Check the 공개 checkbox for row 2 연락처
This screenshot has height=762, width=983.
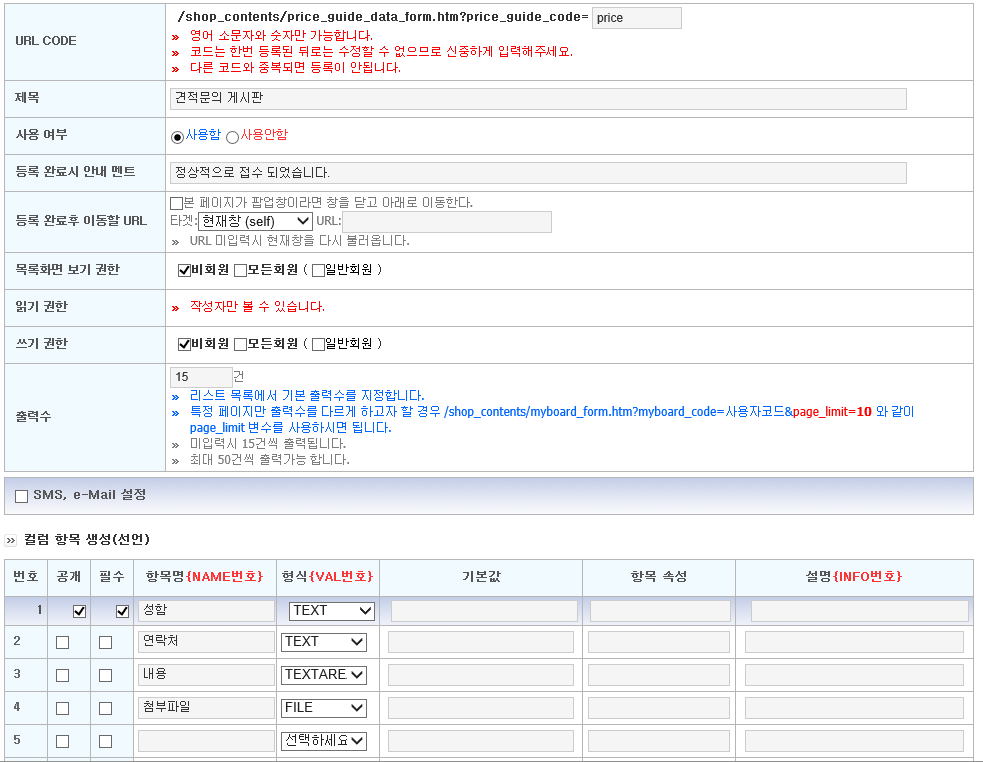coord(63,642)
